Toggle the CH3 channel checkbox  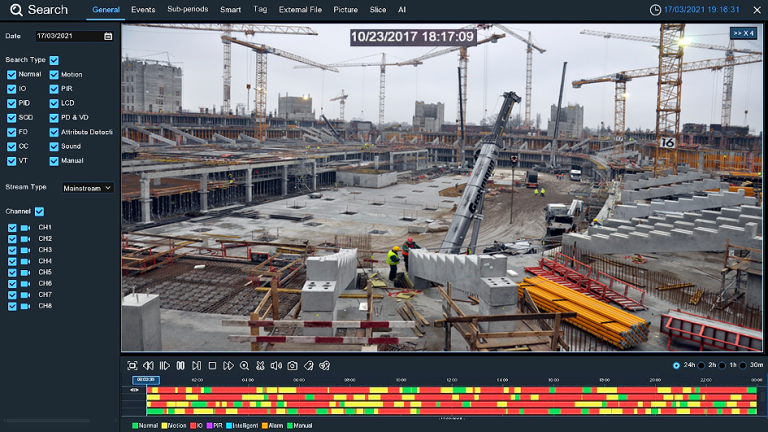12,250
